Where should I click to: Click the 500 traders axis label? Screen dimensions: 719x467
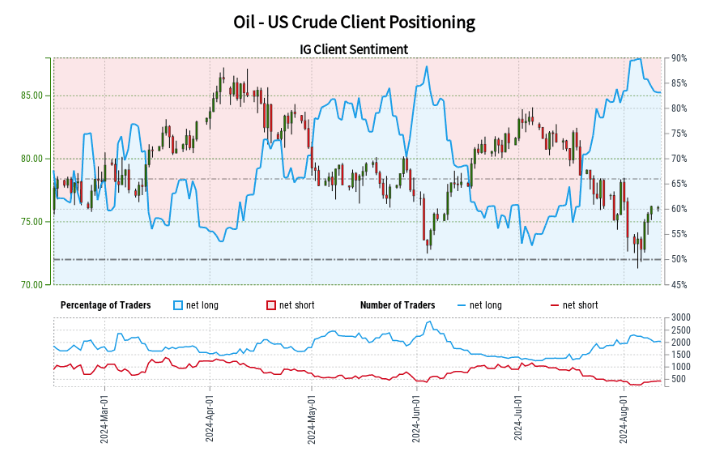[x=681, y=380]
